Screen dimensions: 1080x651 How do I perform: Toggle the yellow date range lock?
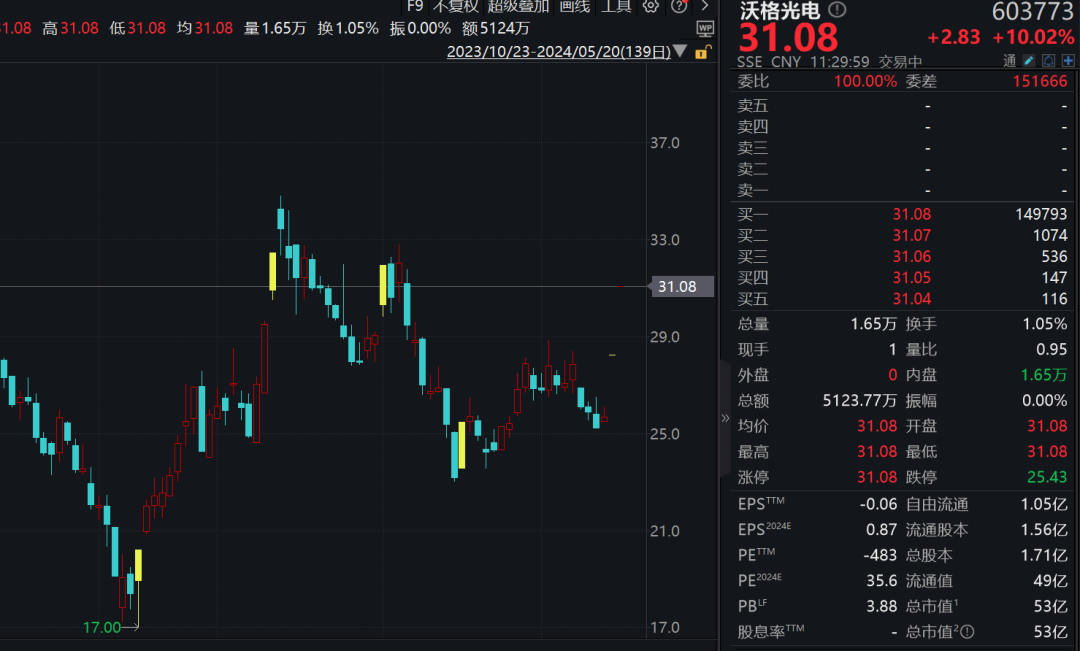tap(703, 51)
